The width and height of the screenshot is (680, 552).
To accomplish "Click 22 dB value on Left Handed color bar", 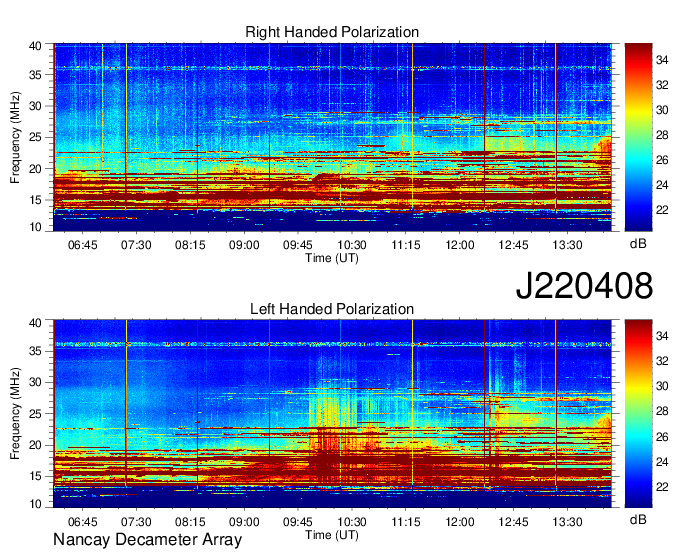I will click(662, 487).
